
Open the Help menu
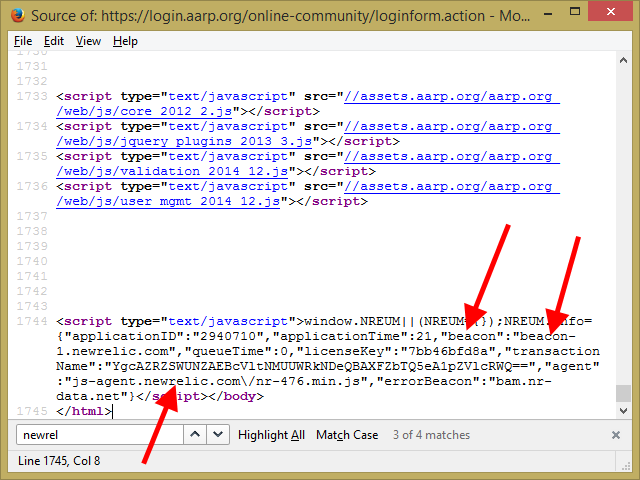click(x=125, y=41)
